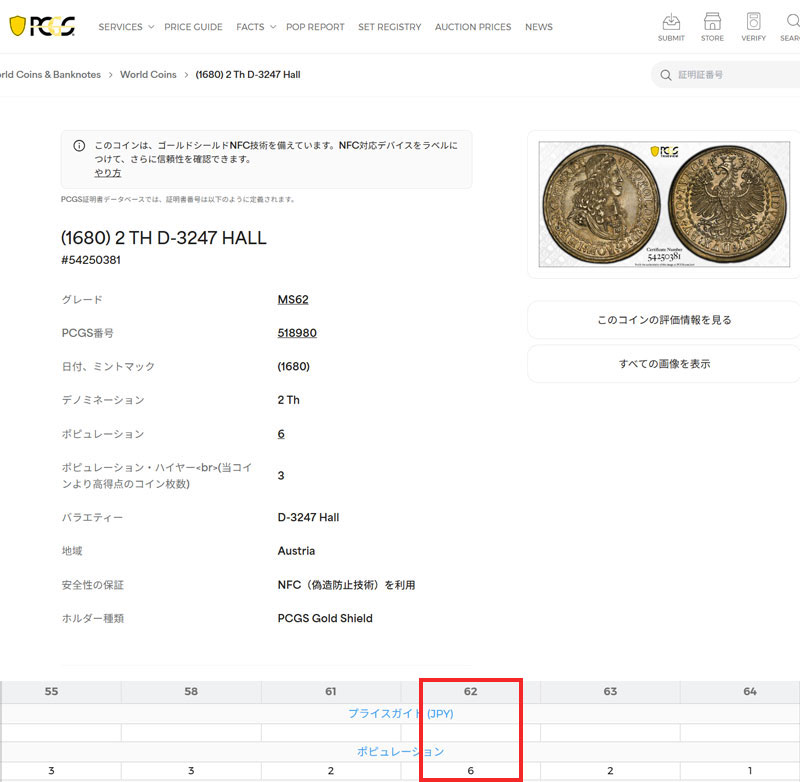This screenshot has width=800, height=782.
Task: Select the grade 63 column header
Action: pyautogui.click(x=610, y=692)
